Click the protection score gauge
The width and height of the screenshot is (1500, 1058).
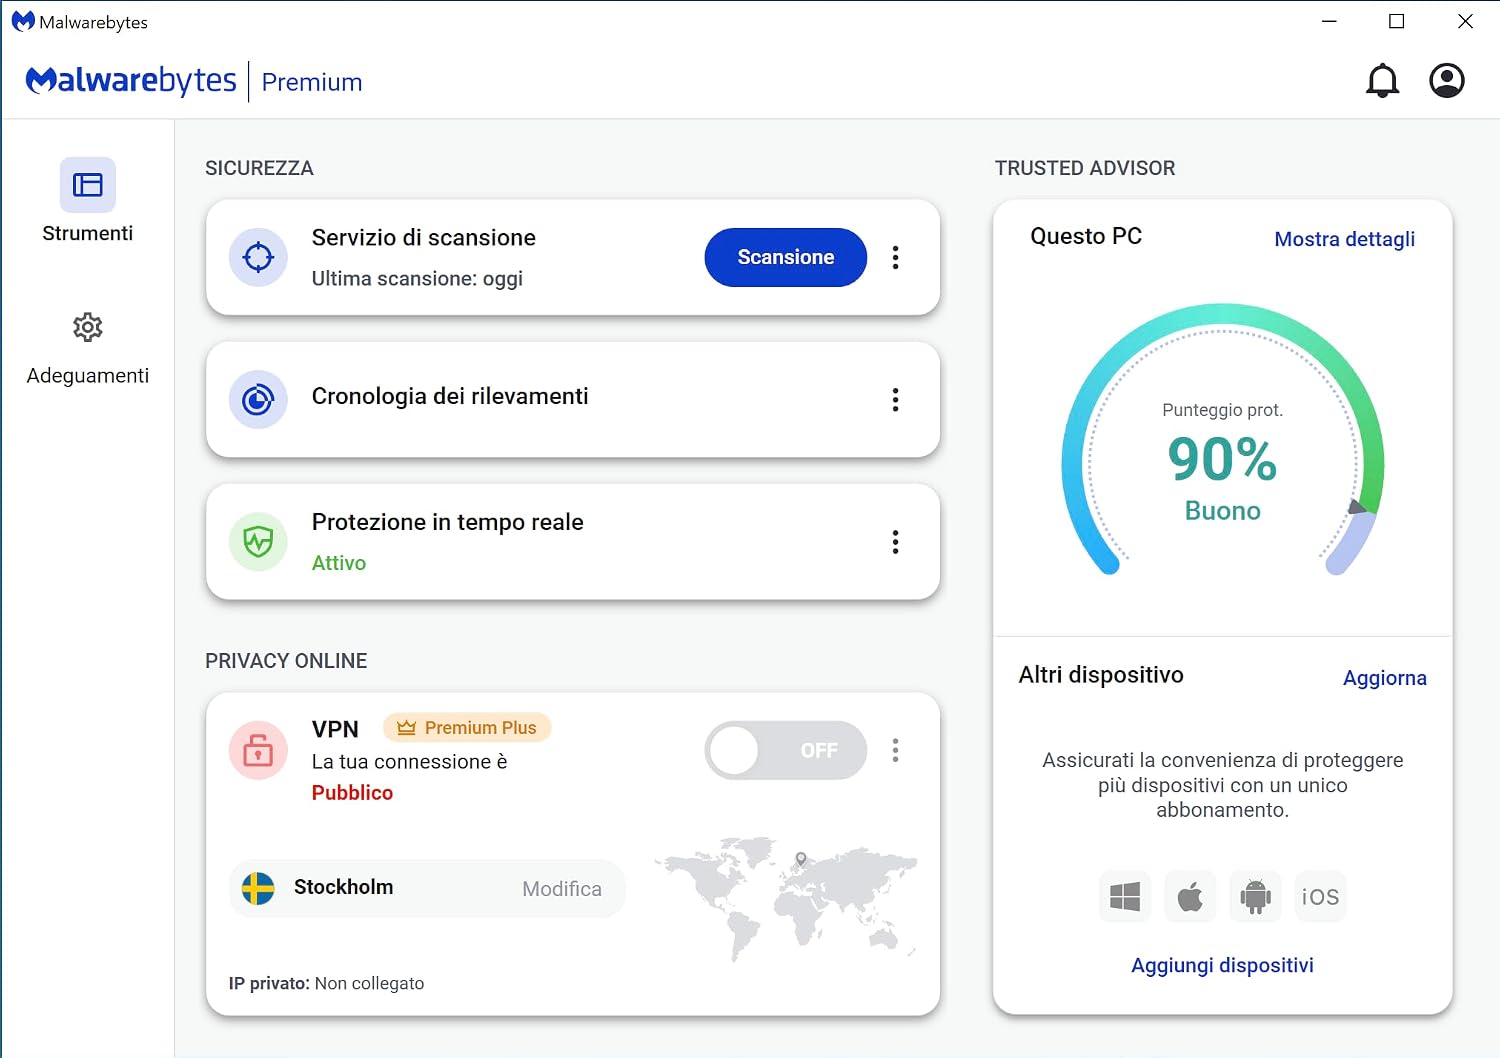click(1222, 440)
